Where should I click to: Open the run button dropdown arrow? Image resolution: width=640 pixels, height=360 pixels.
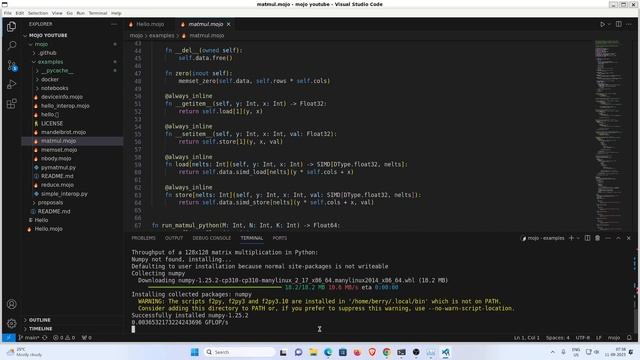coord(609,24)
